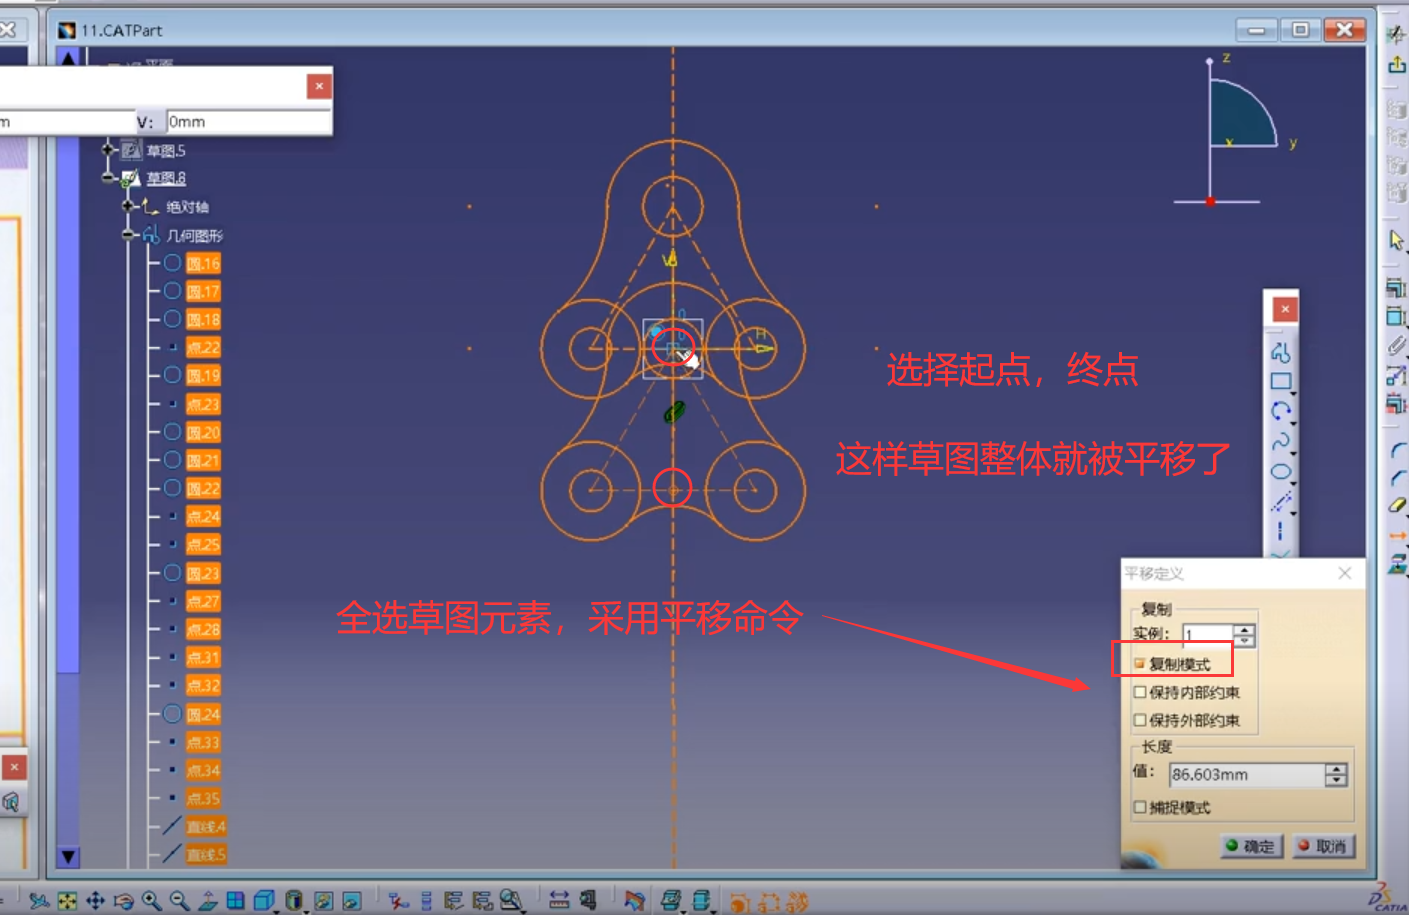Click 取消 to cancel translation

tap(1324, 846)
